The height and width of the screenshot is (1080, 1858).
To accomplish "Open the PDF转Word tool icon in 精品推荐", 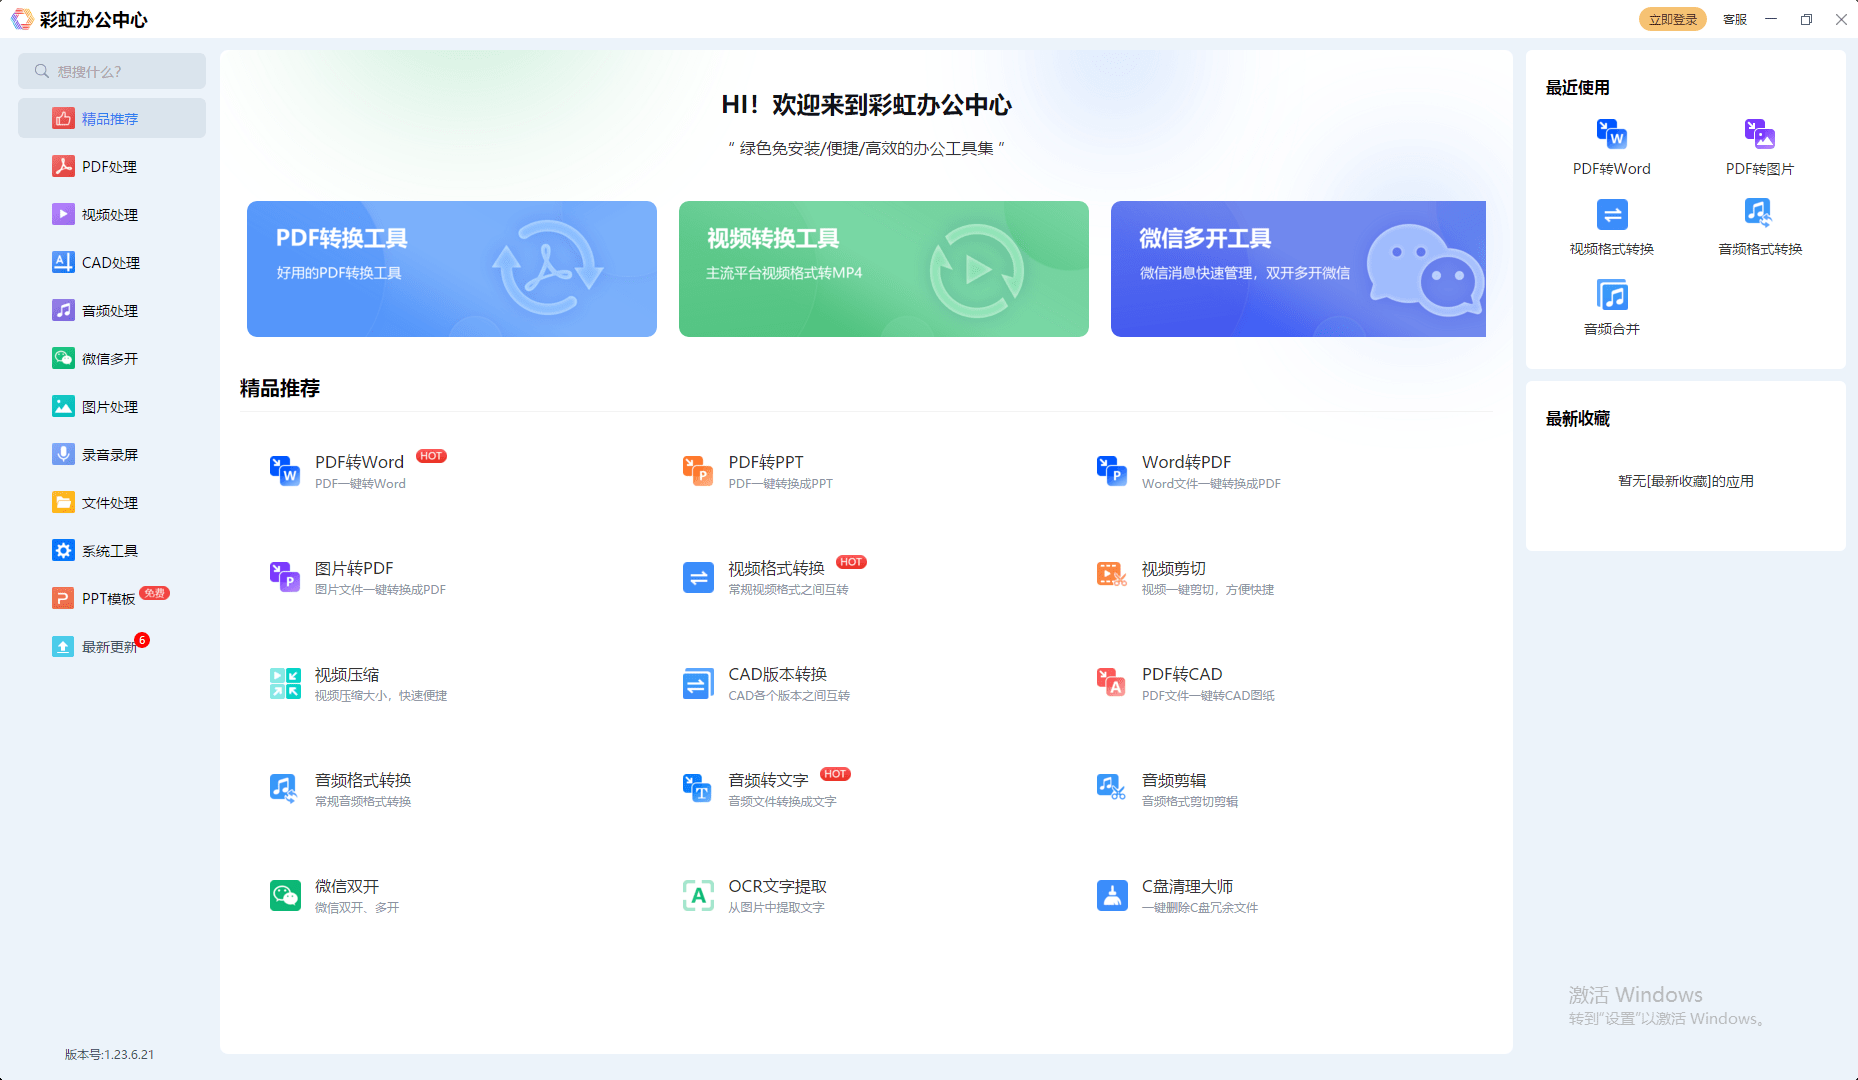I will [x=285, y=471].
